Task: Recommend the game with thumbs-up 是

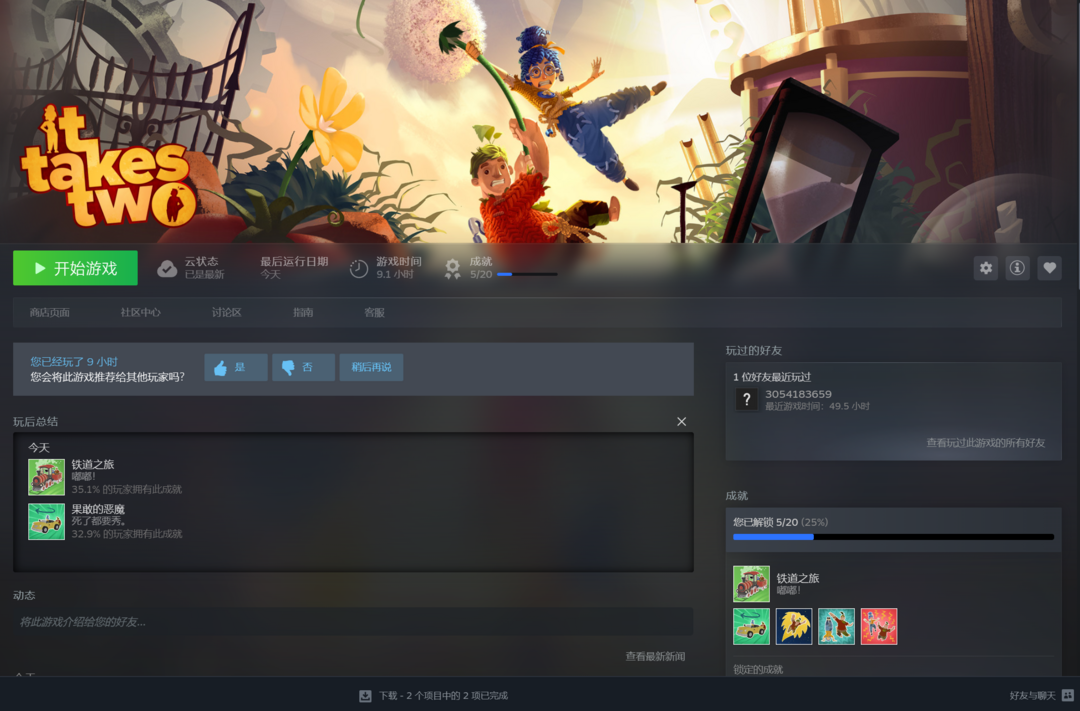Action: coord(236,367)
